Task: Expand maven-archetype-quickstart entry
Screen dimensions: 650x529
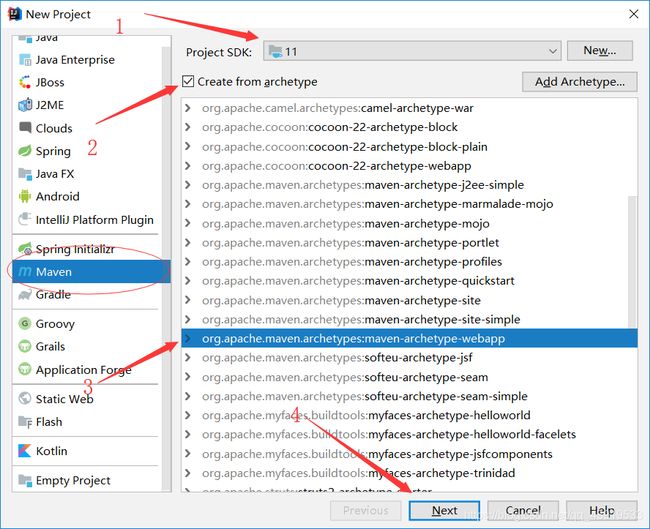Action: tap(188, 281)
